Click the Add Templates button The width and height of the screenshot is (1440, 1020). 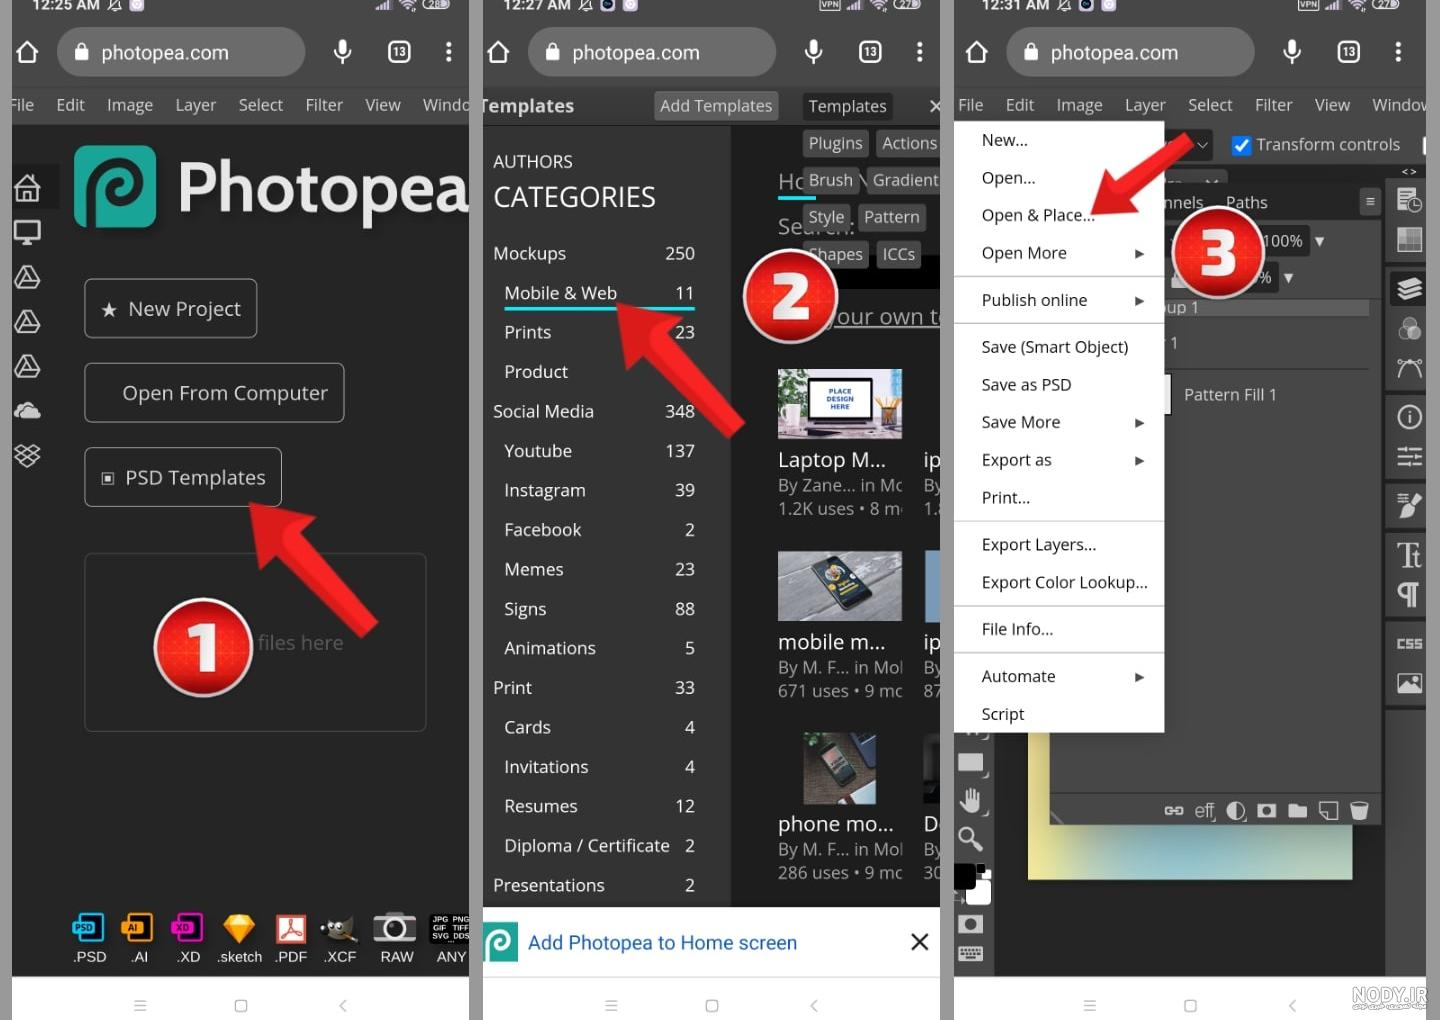(x=716, y=106)
